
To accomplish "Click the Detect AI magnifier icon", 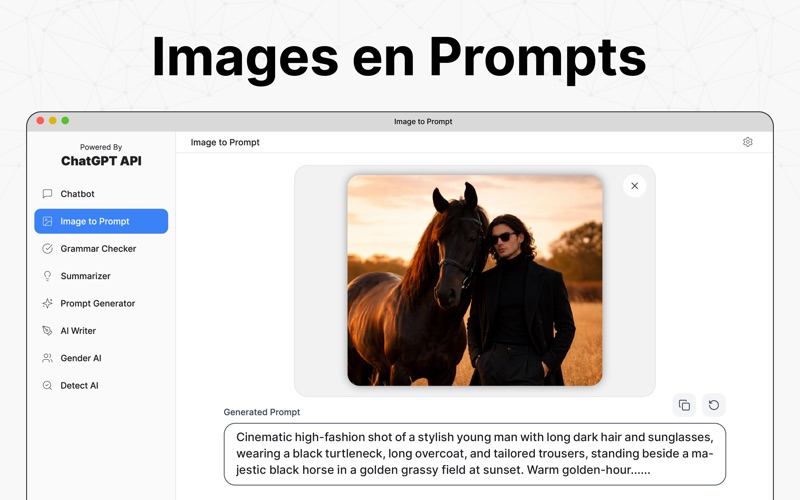I will [x=47, y=386].
